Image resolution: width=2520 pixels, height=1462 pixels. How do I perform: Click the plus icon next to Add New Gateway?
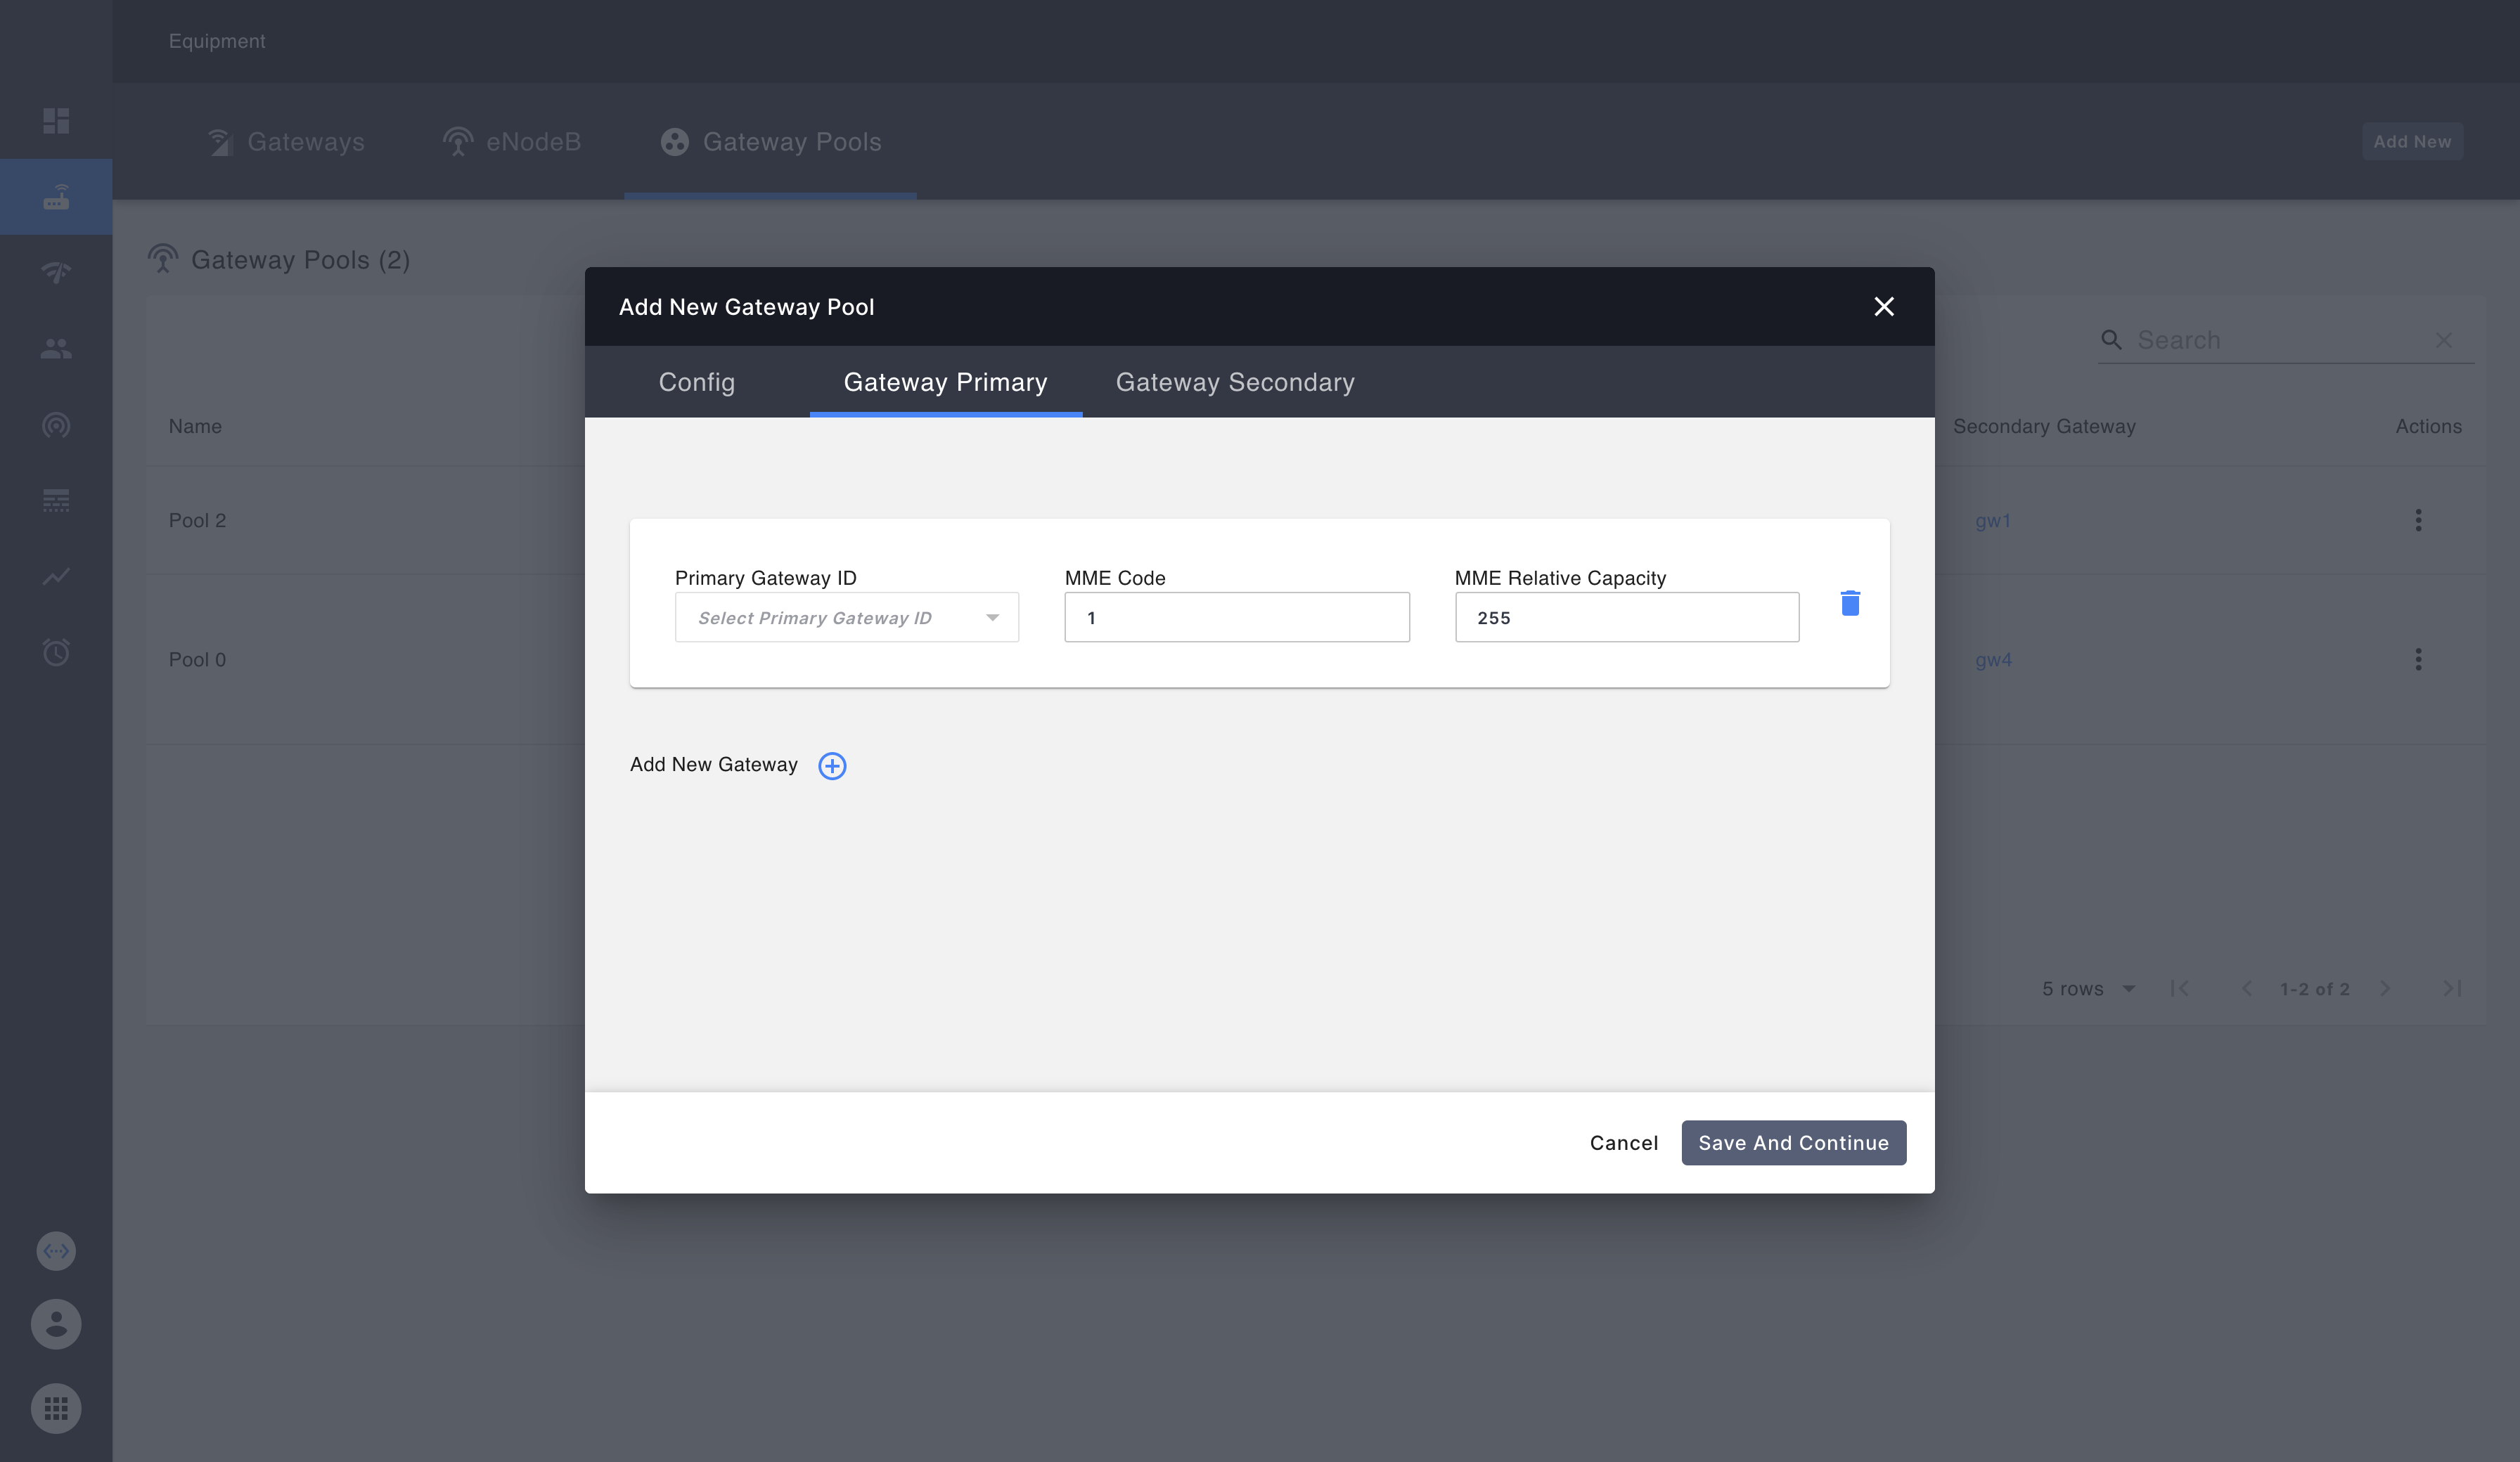(832, 765)
